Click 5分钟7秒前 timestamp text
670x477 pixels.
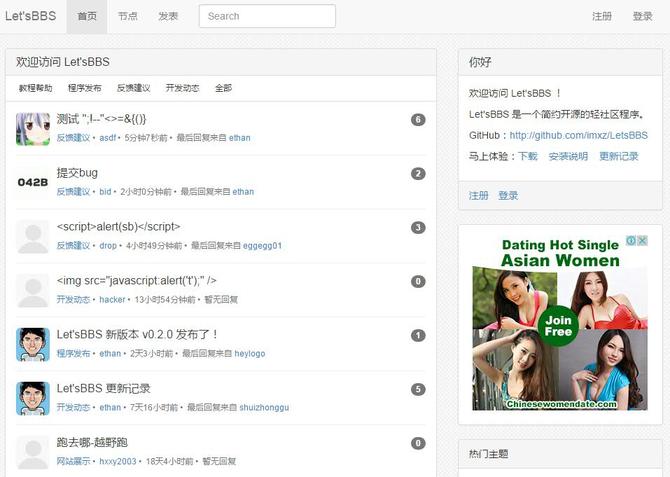(x=146, y=138)
